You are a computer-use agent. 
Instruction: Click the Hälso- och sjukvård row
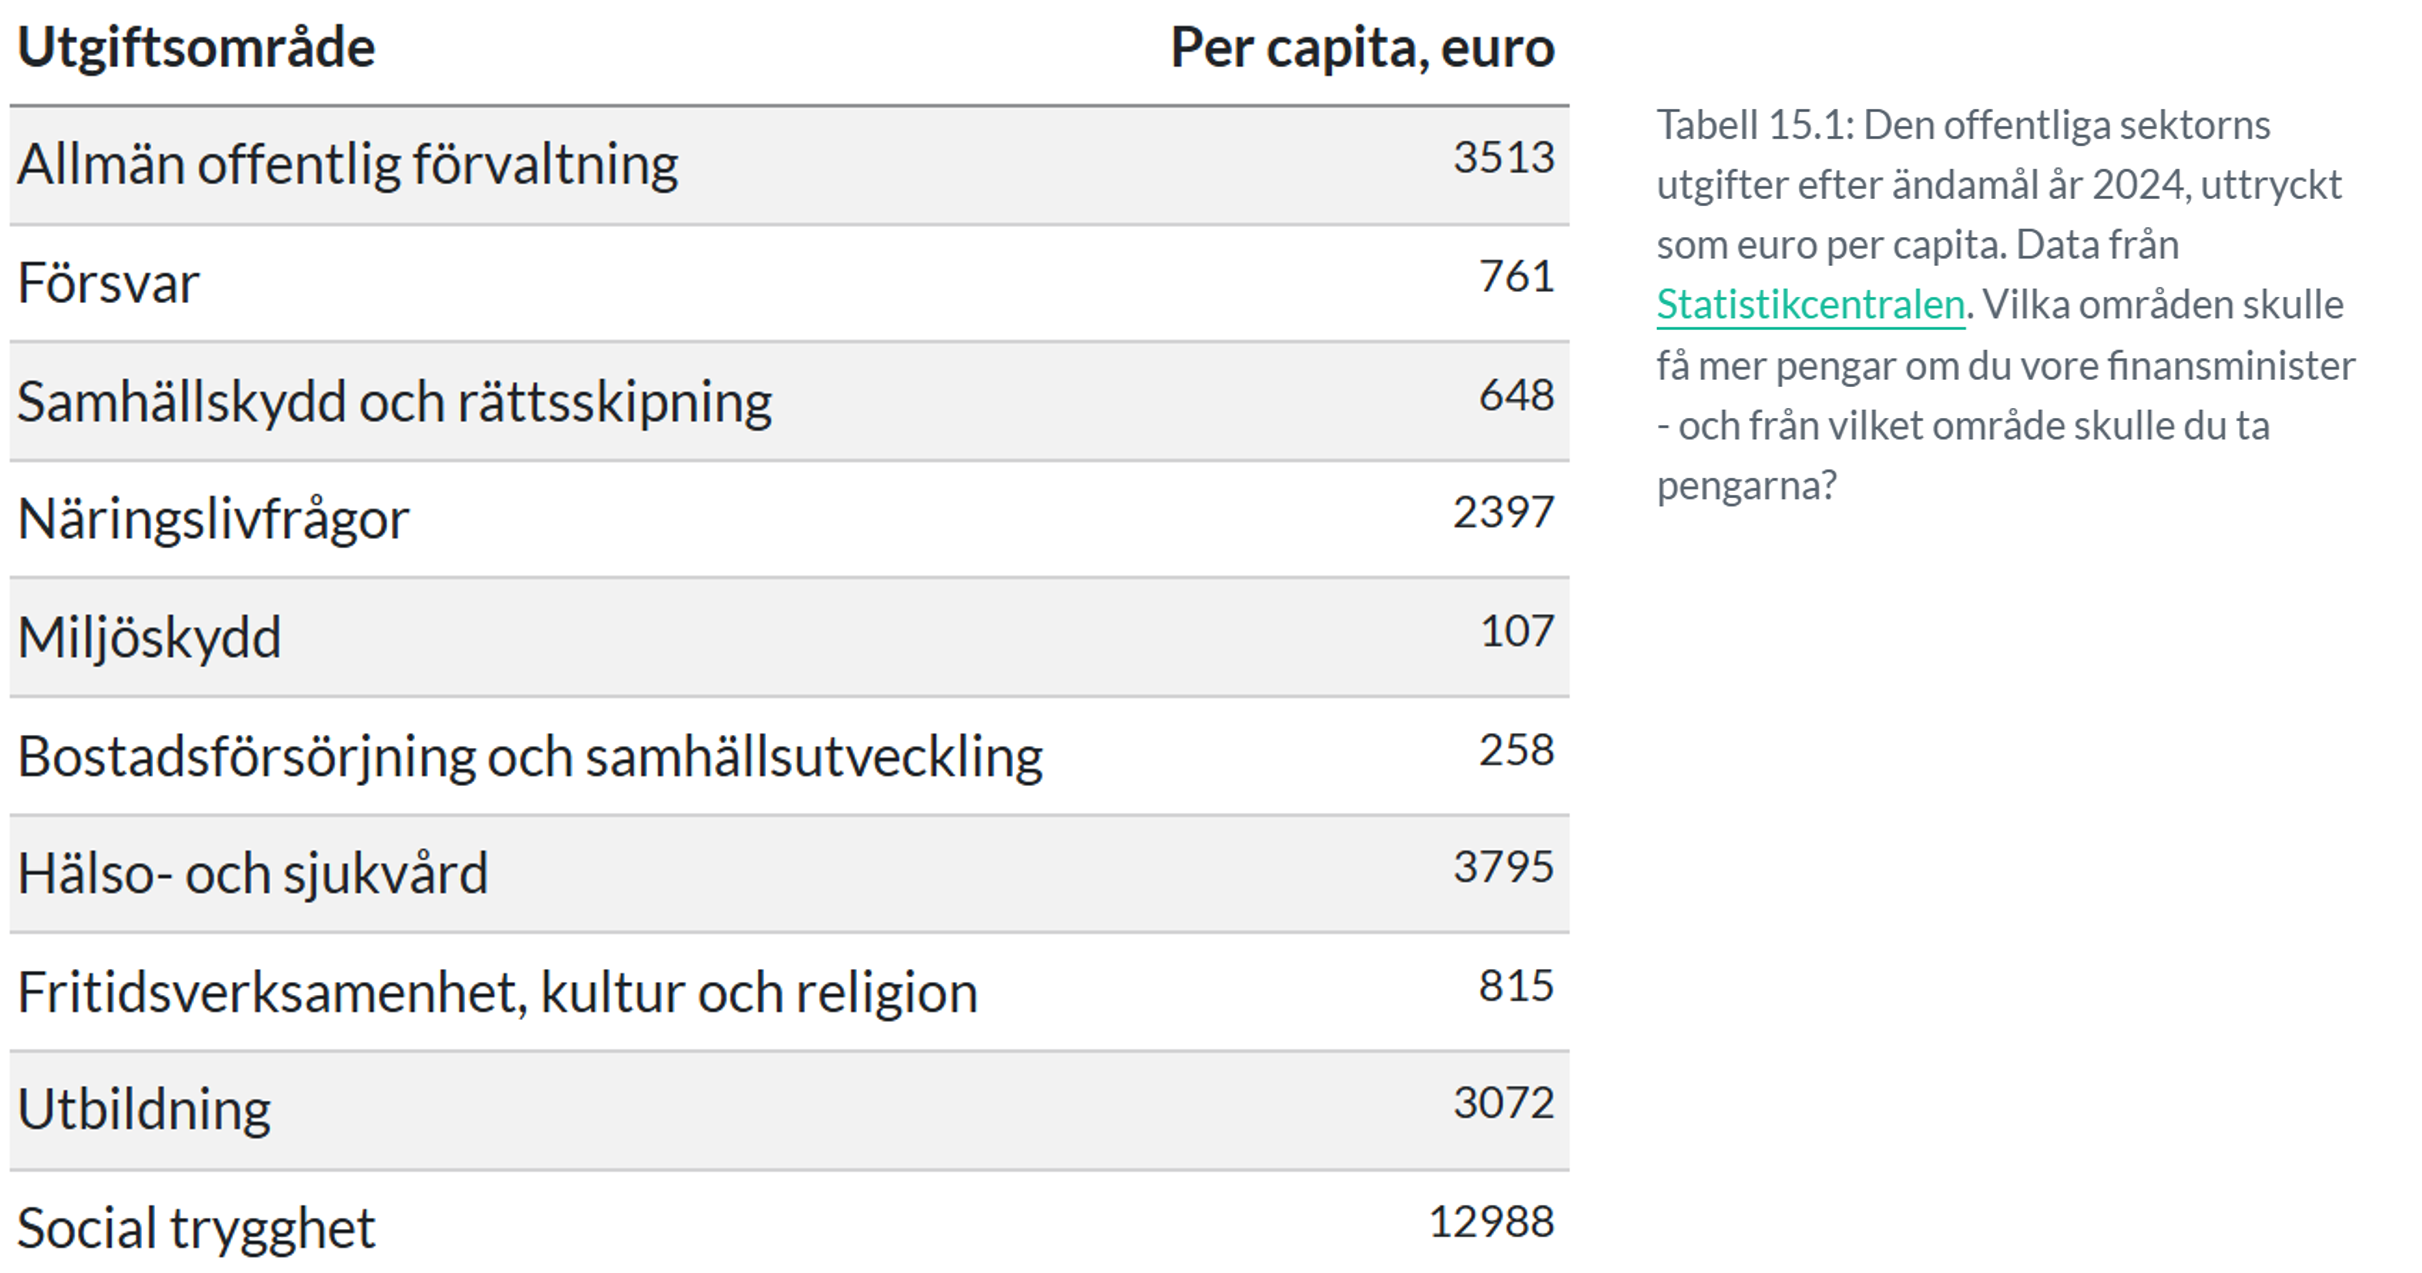(789, 874)
